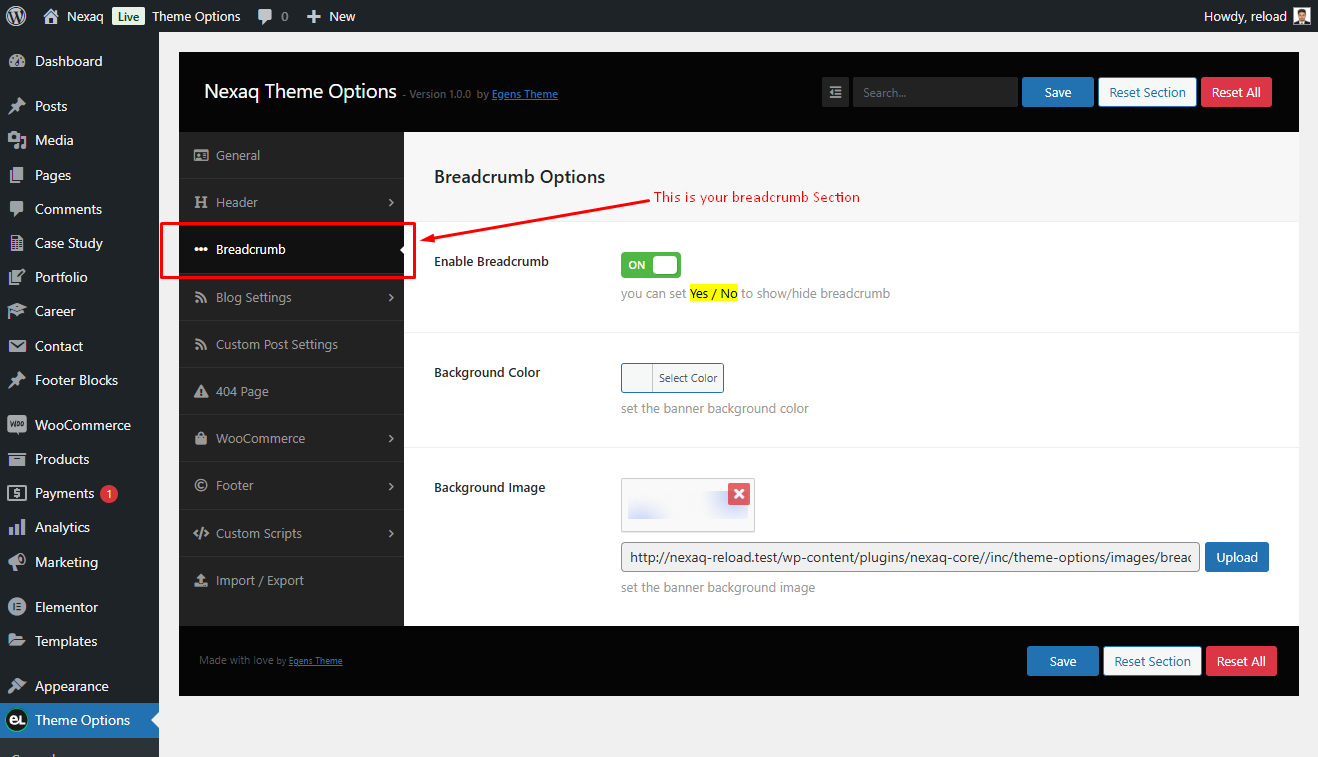Screen dimensions: 1318x757
Task: Click the Theme Options logo icon in sidebar
Action: coord(17,720)
